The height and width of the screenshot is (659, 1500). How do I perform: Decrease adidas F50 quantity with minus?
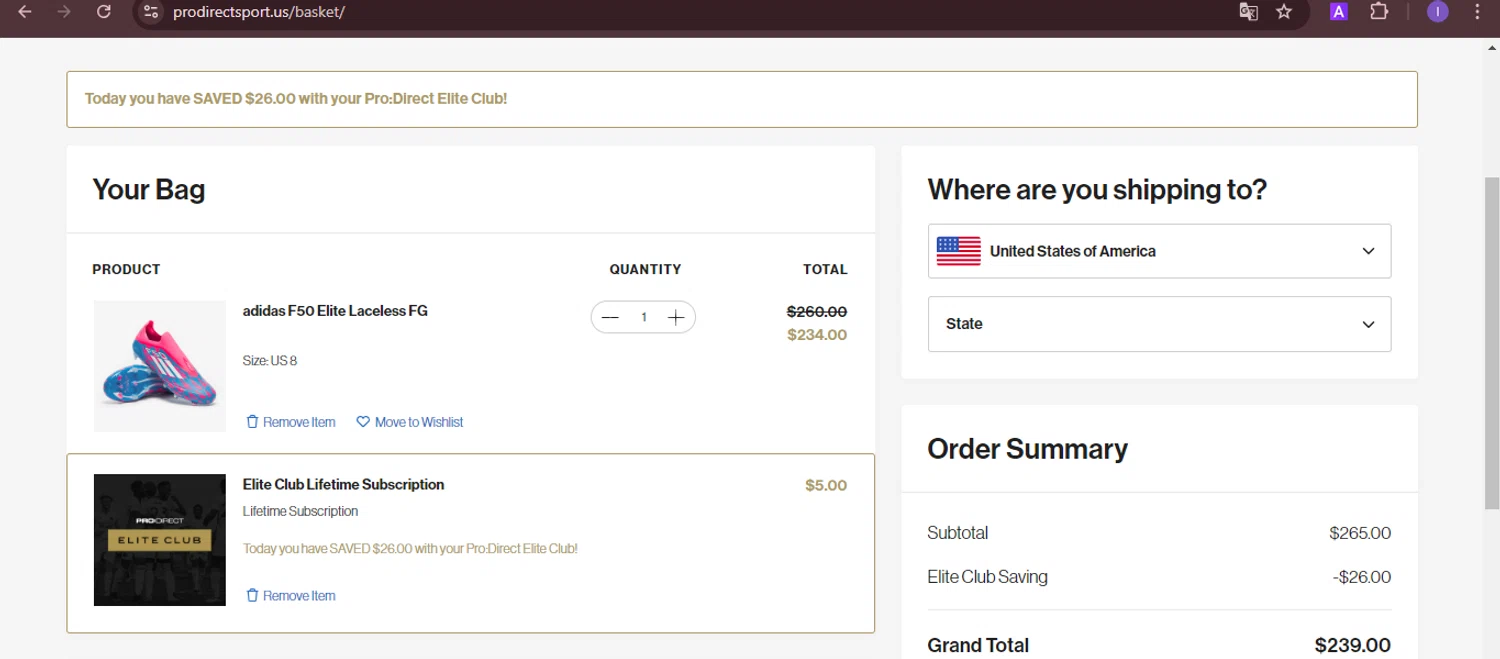tap(611, 318)
